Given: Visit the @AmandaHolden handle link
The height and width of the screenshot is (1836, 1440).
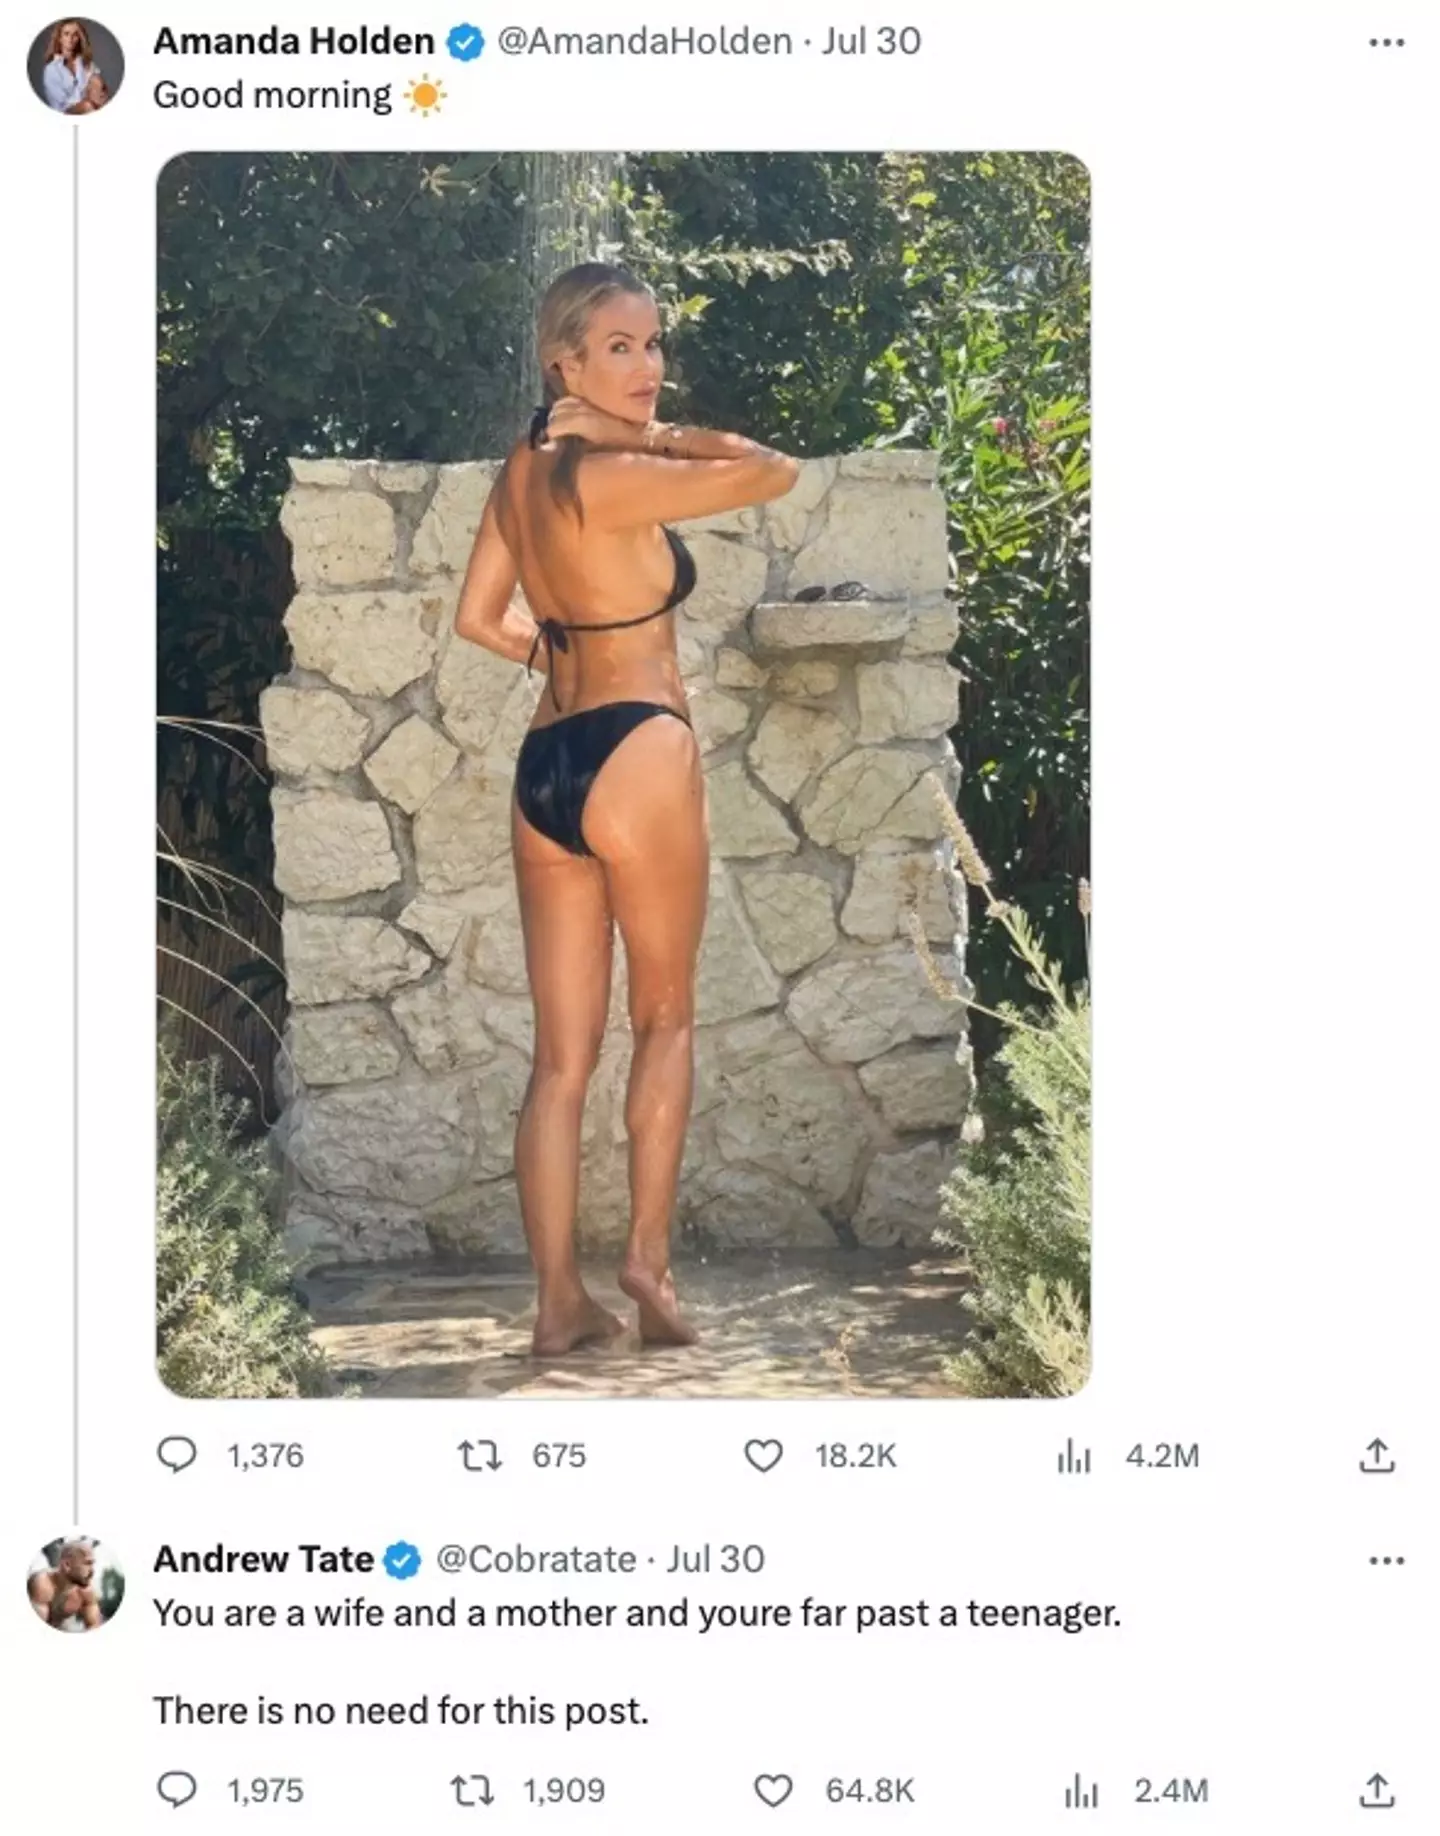Looking at the screenshot, I should (x=644, y=41).
